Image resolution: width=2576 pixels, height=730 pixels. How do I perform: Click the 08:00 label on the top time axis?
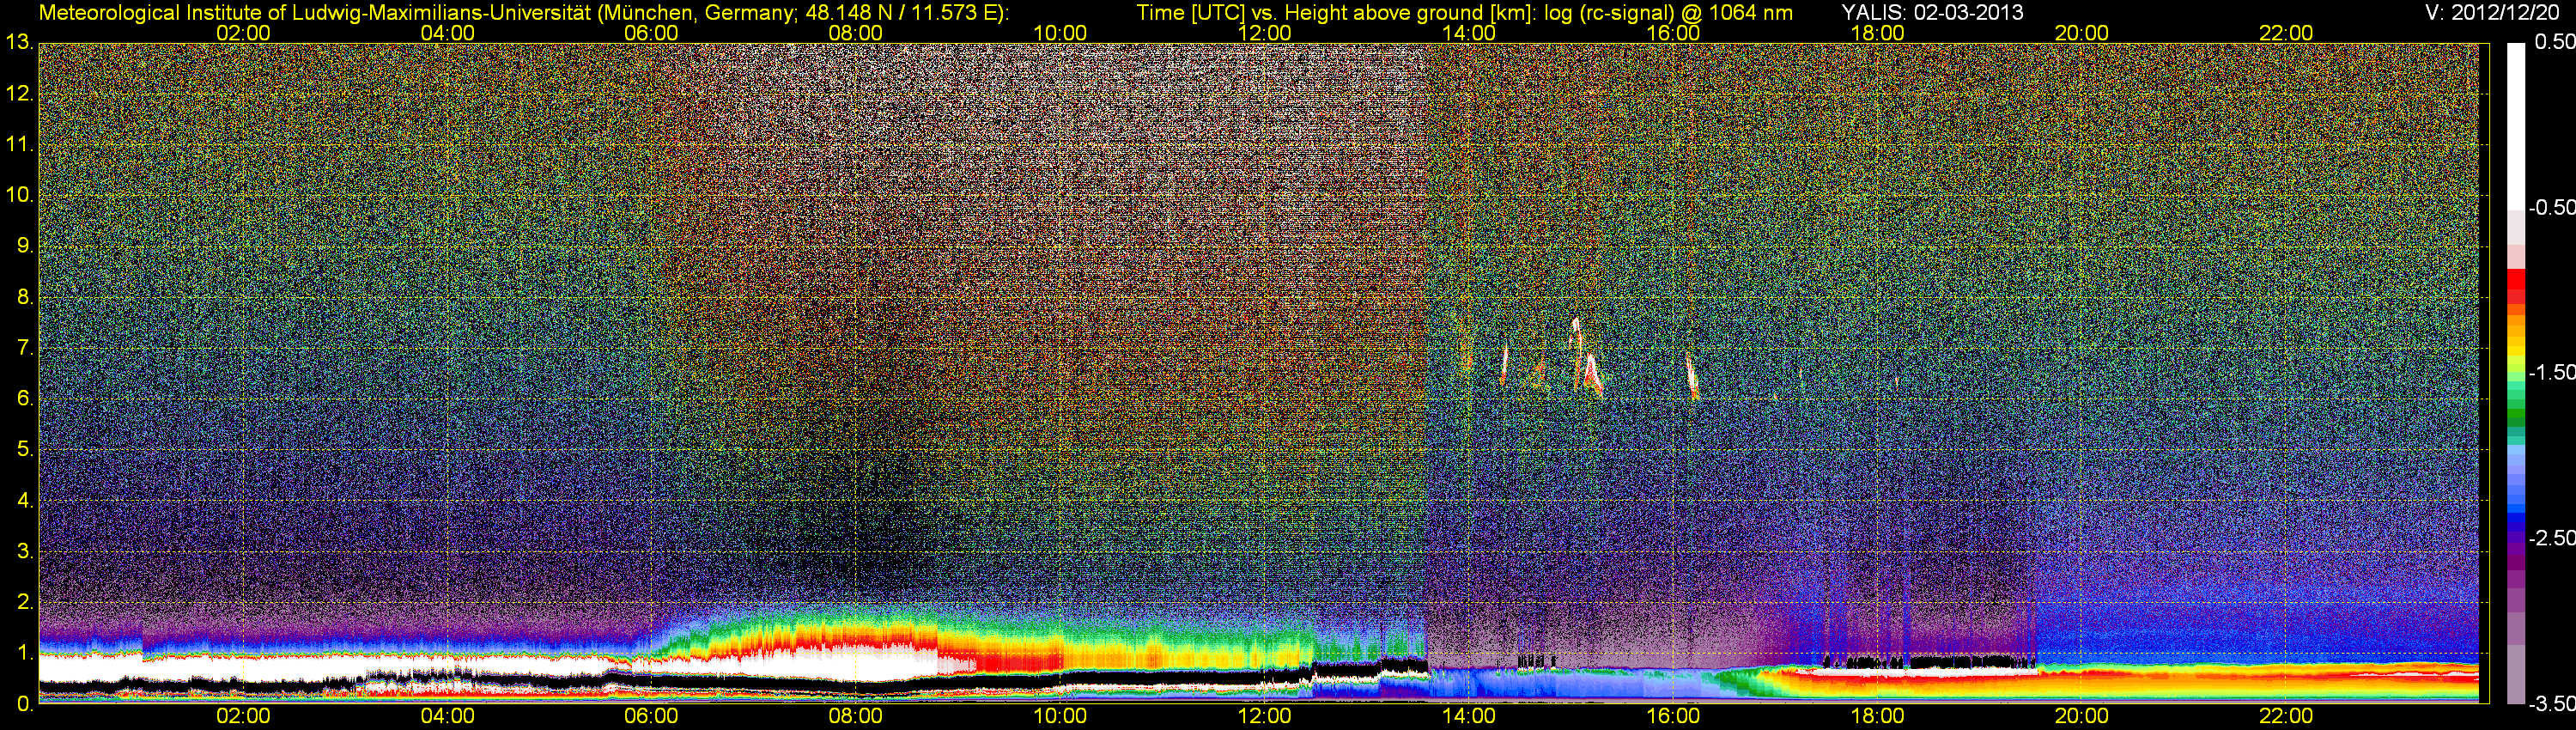pos(856,33)
